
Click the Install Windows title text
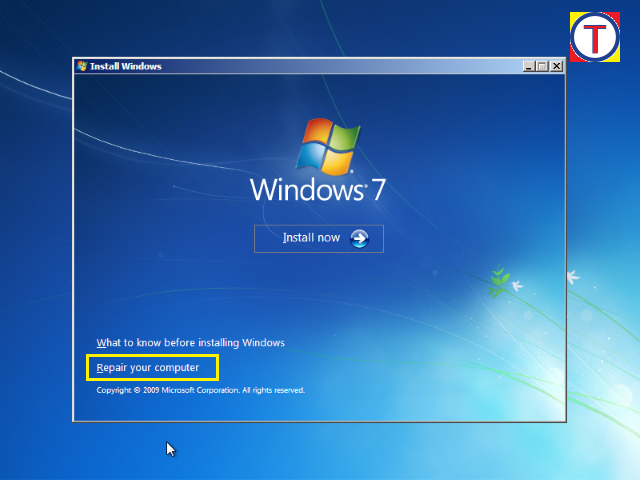click(126, 66)
